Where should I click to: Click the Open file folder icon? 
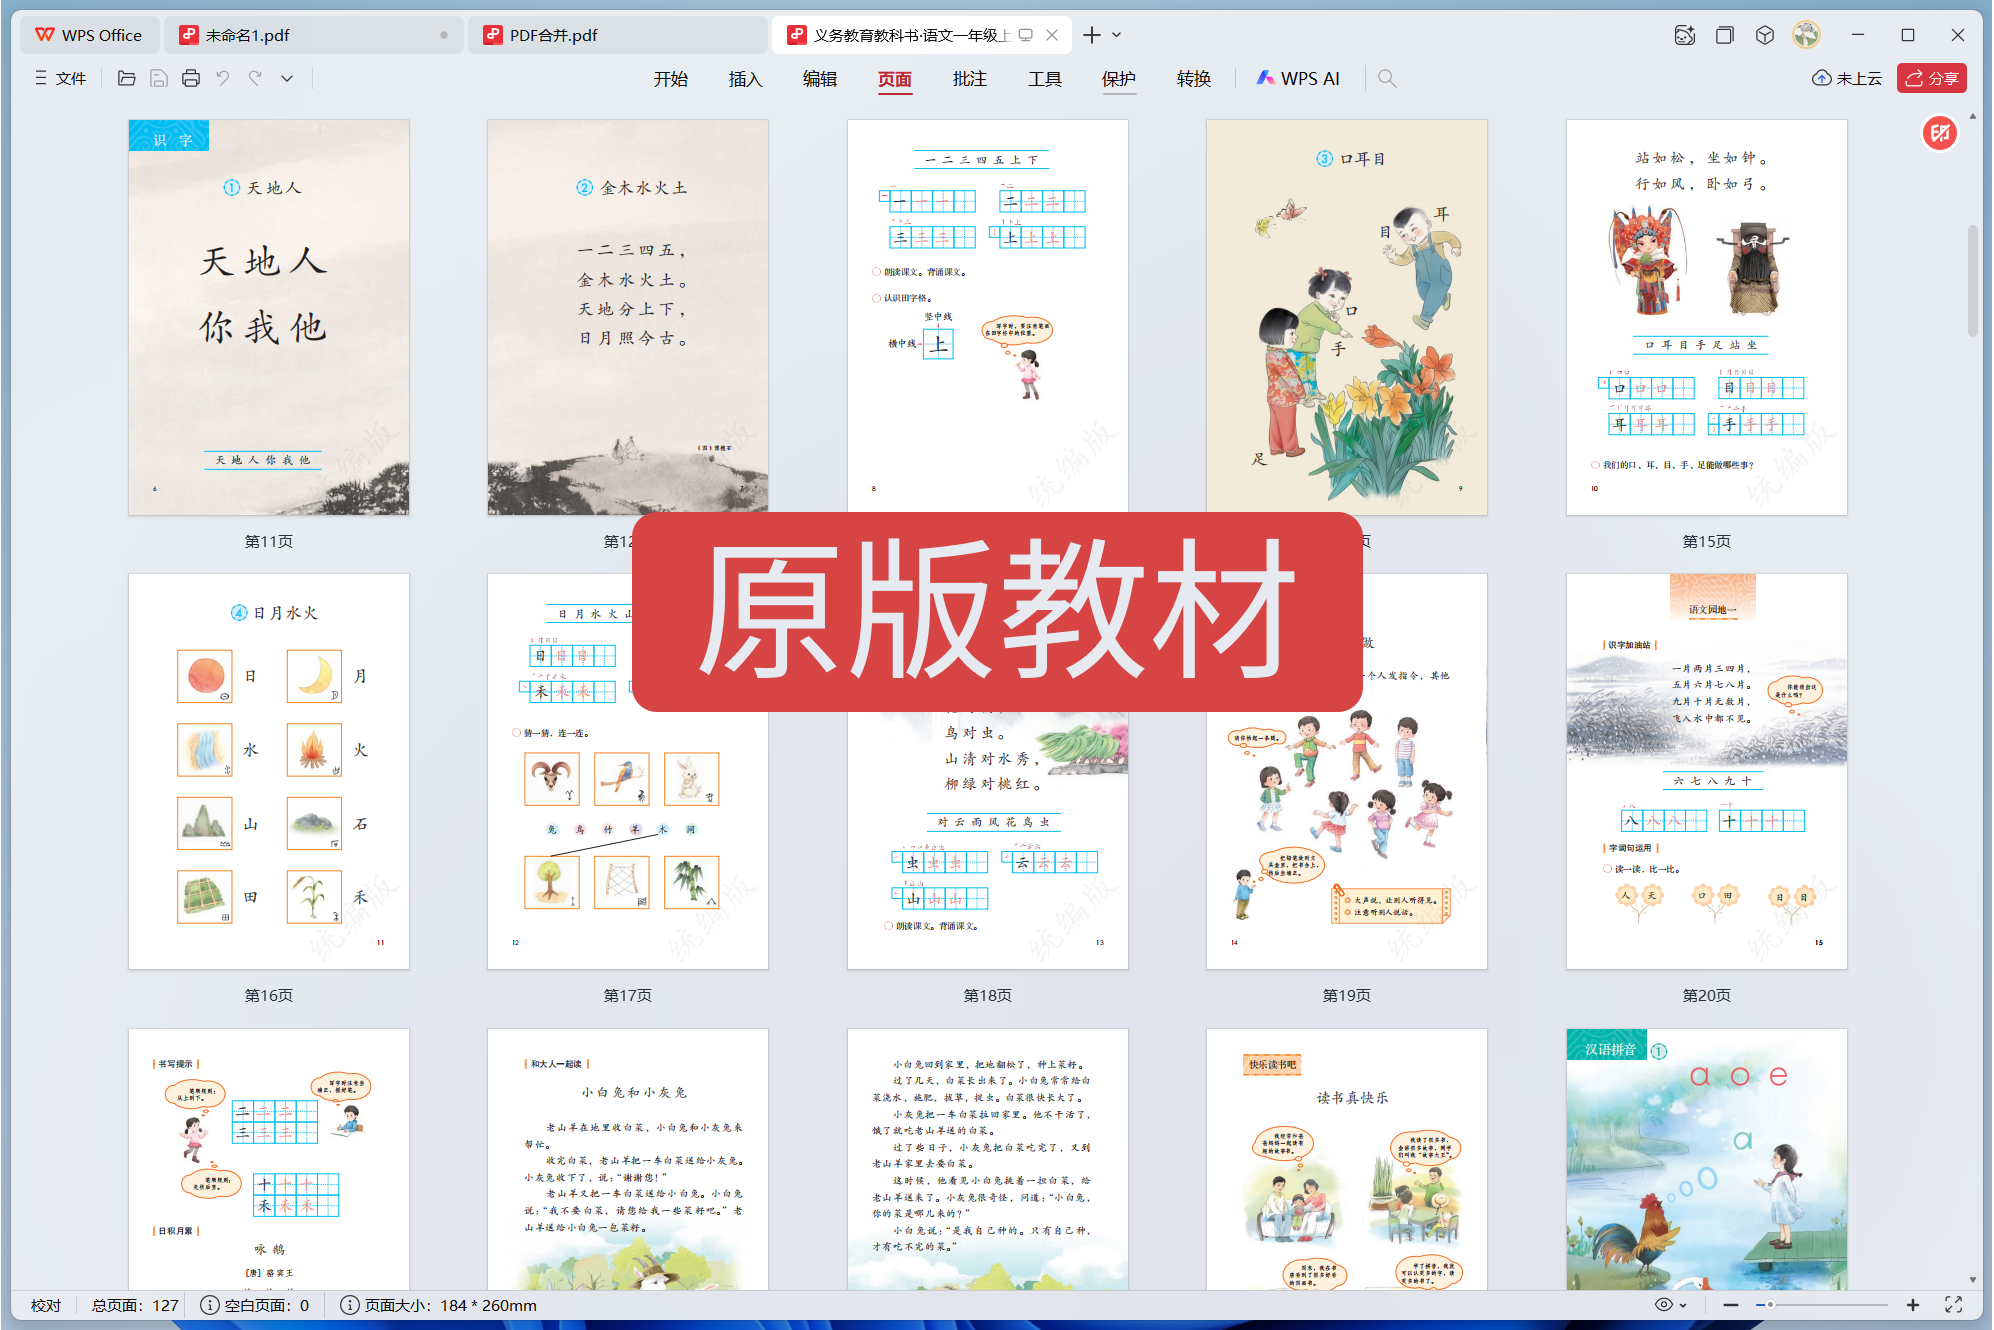(126, 78)
